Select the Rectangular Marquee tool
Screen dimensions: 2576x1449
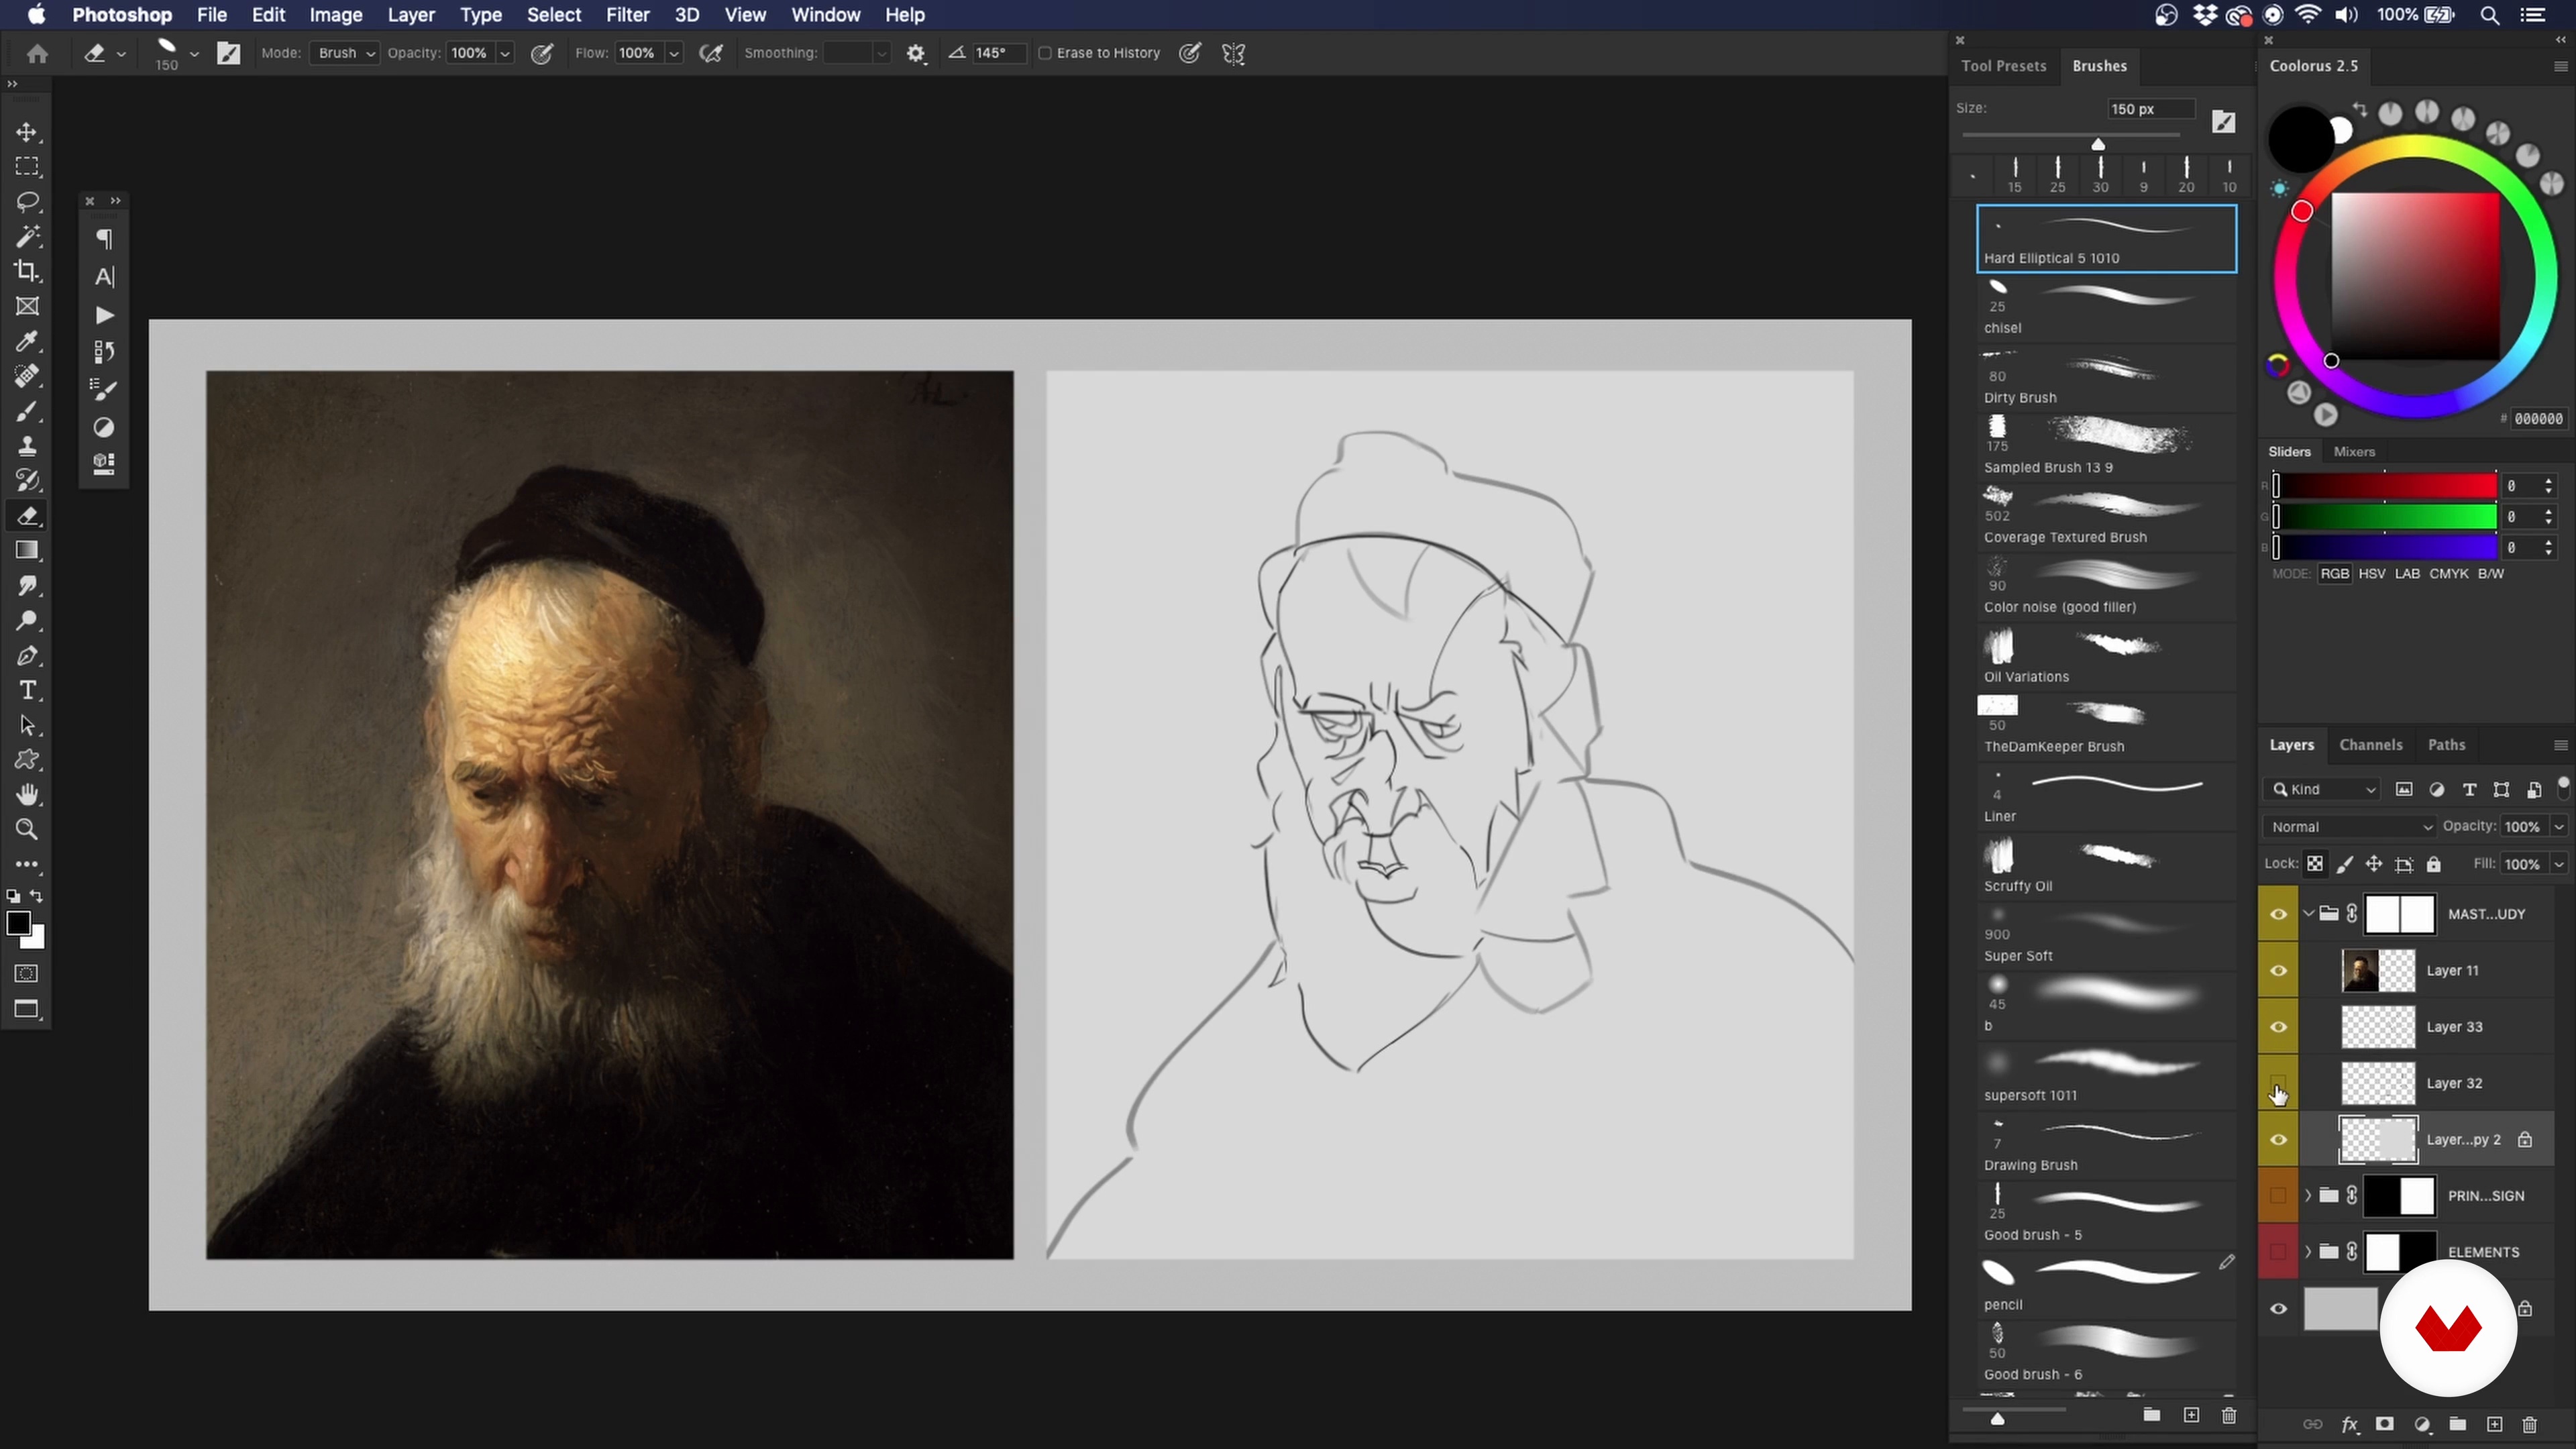click(x=27, y=167)
